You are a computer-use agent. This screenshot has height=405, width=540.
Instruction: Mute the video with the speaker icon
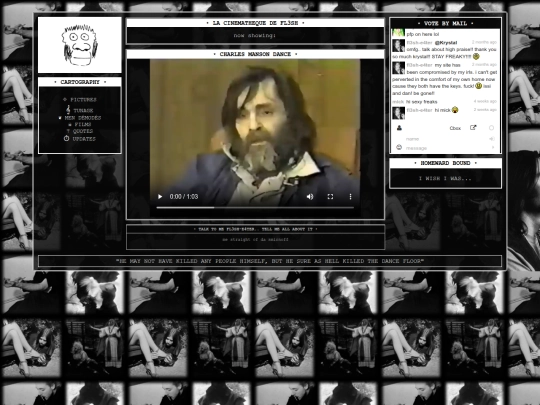(x=310, y=197)
